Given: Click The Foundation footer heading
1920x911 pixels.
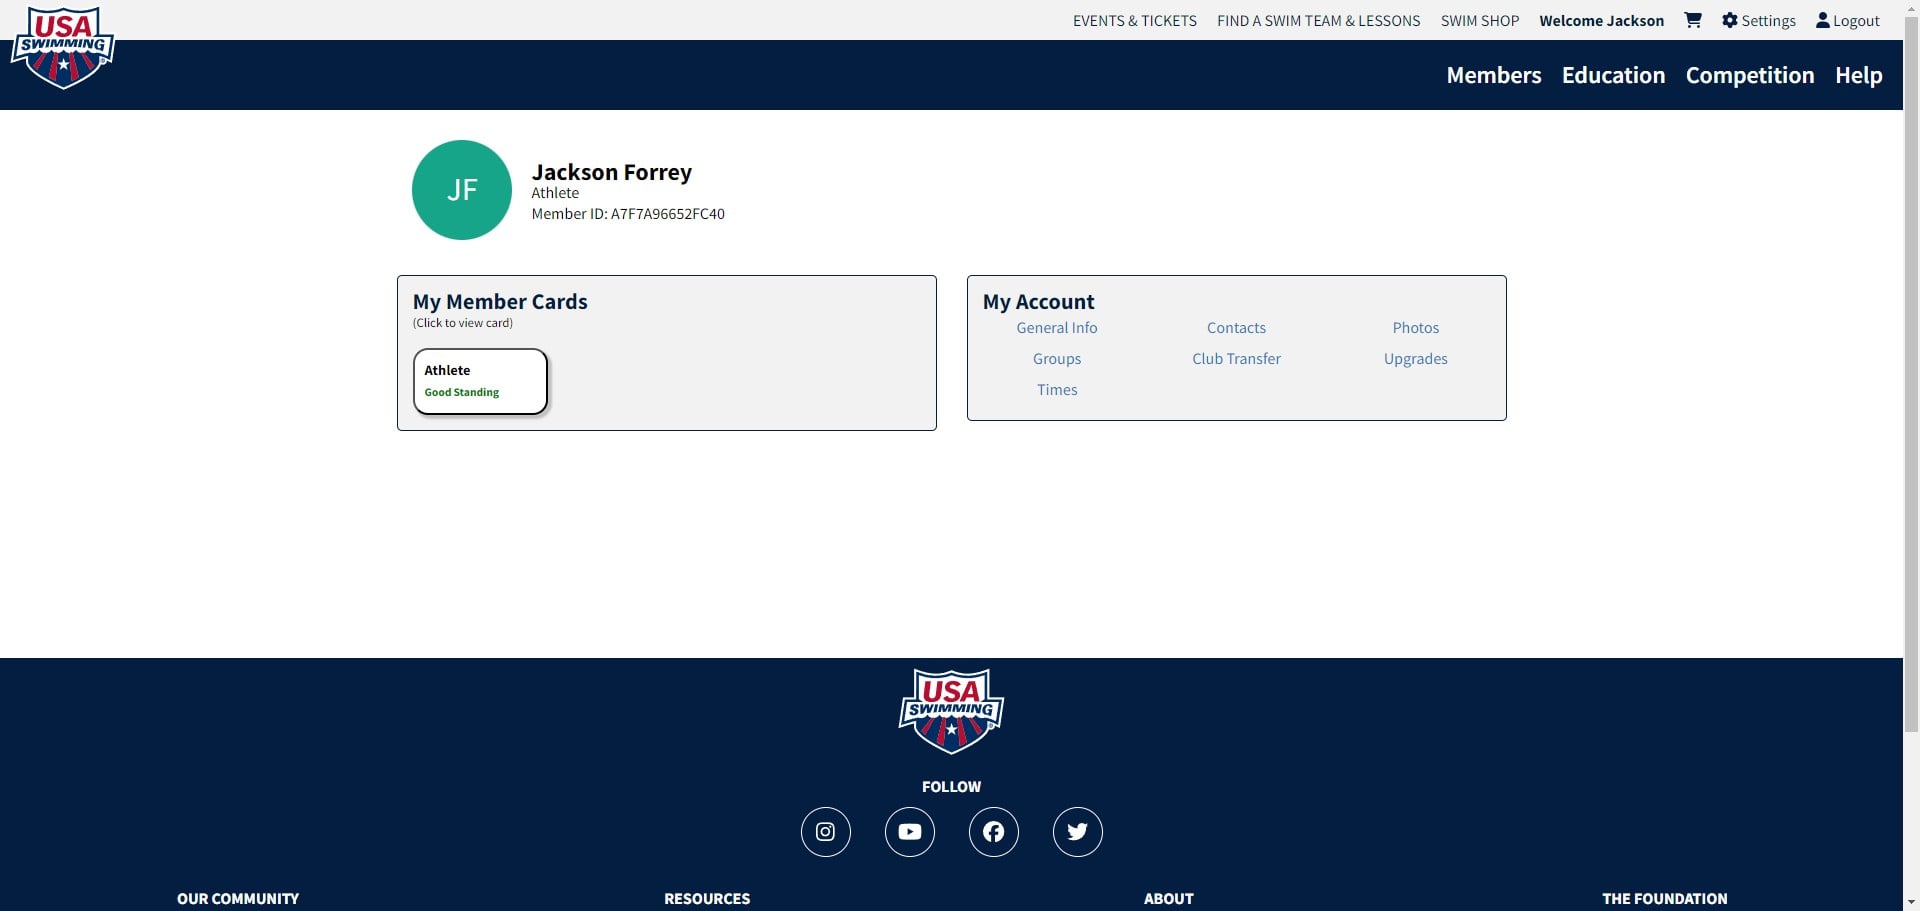Looking at the screenshot, I should click(1665, 899).
